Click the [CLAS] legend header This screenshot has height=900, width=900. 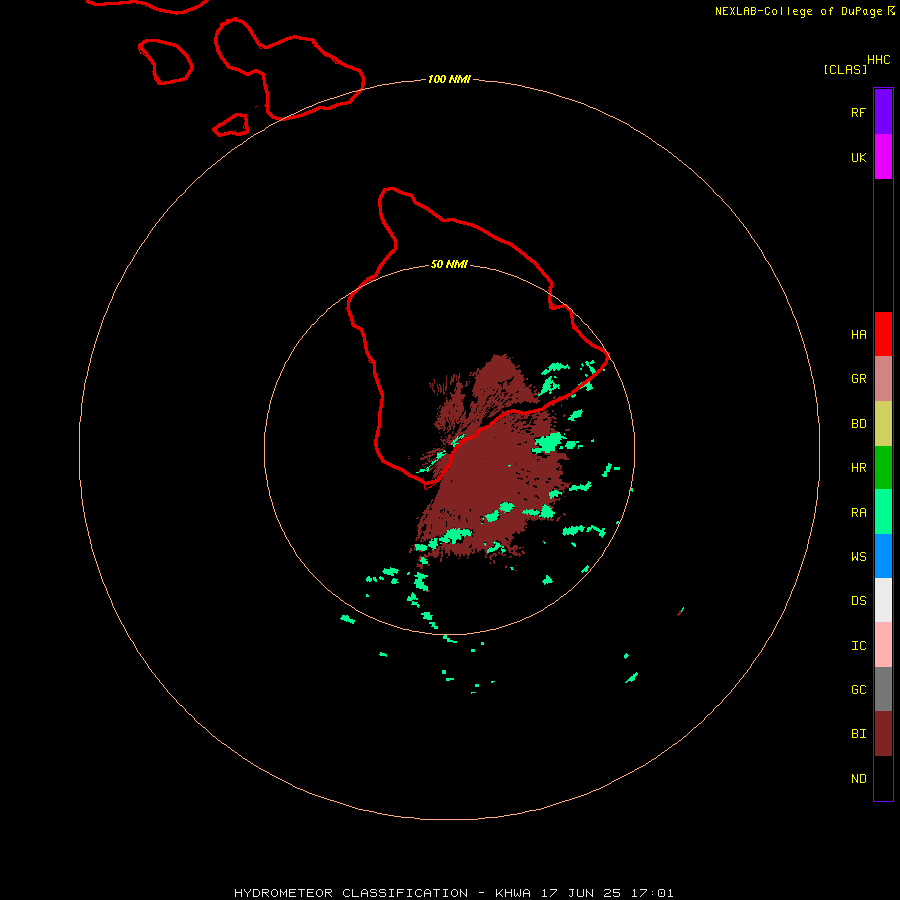click(845, 69)
